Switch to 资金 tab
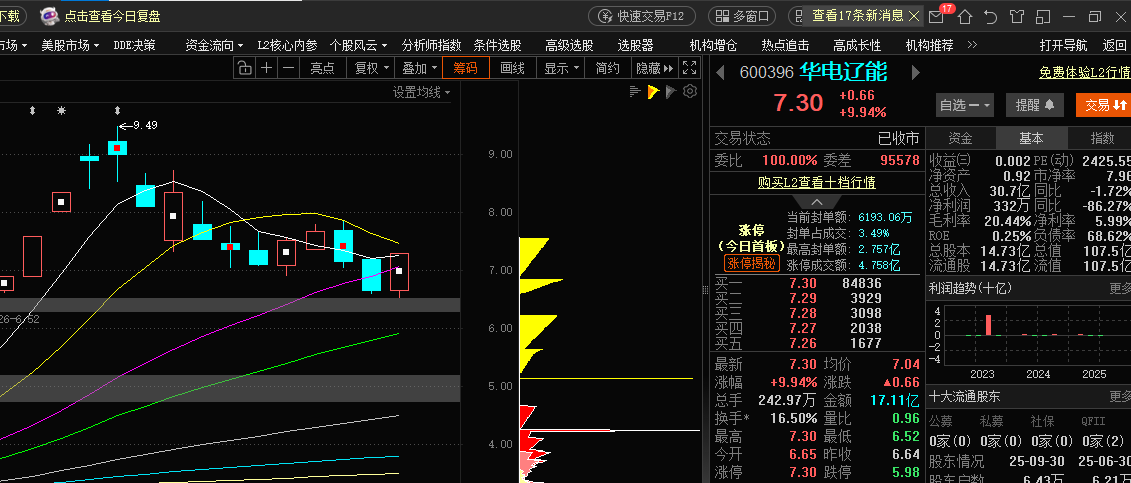The width and height of the screenshot is (1131, 483). tap(960, 138)
